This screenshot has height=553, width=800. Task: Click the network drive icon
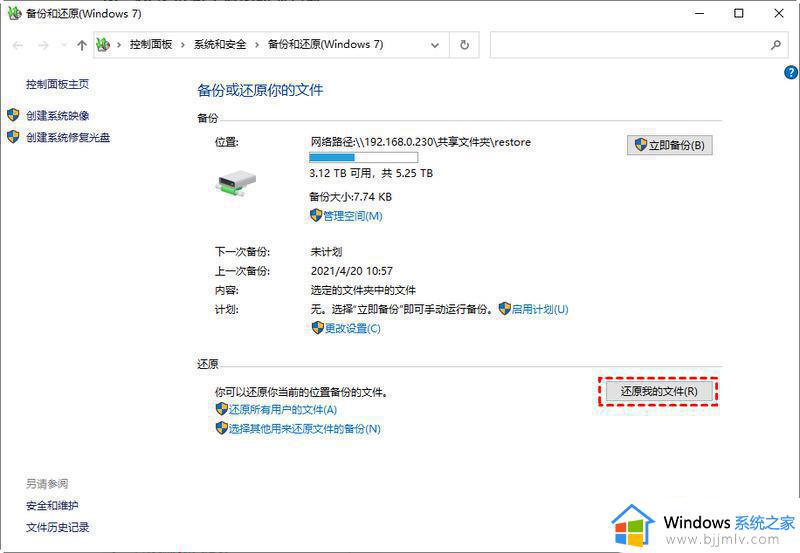click(x=236, y=183)
